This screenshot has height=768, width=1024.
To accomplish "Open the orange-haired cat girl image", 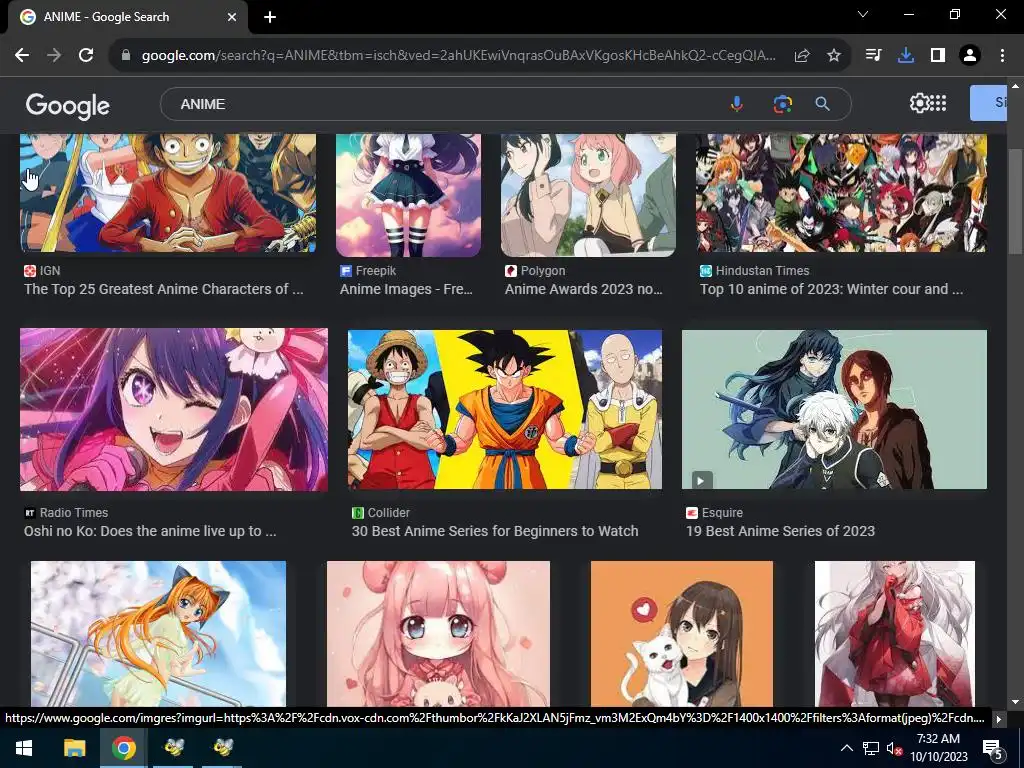I will tap(158, 633).
